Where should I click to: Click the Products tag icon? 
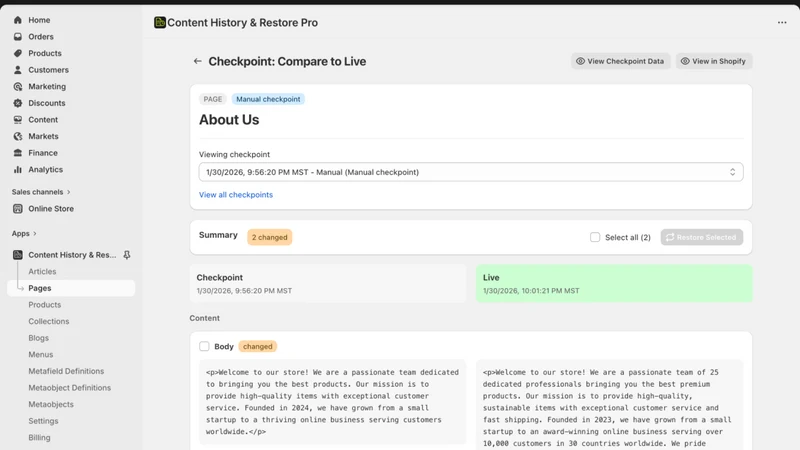(x=18, y=53)
